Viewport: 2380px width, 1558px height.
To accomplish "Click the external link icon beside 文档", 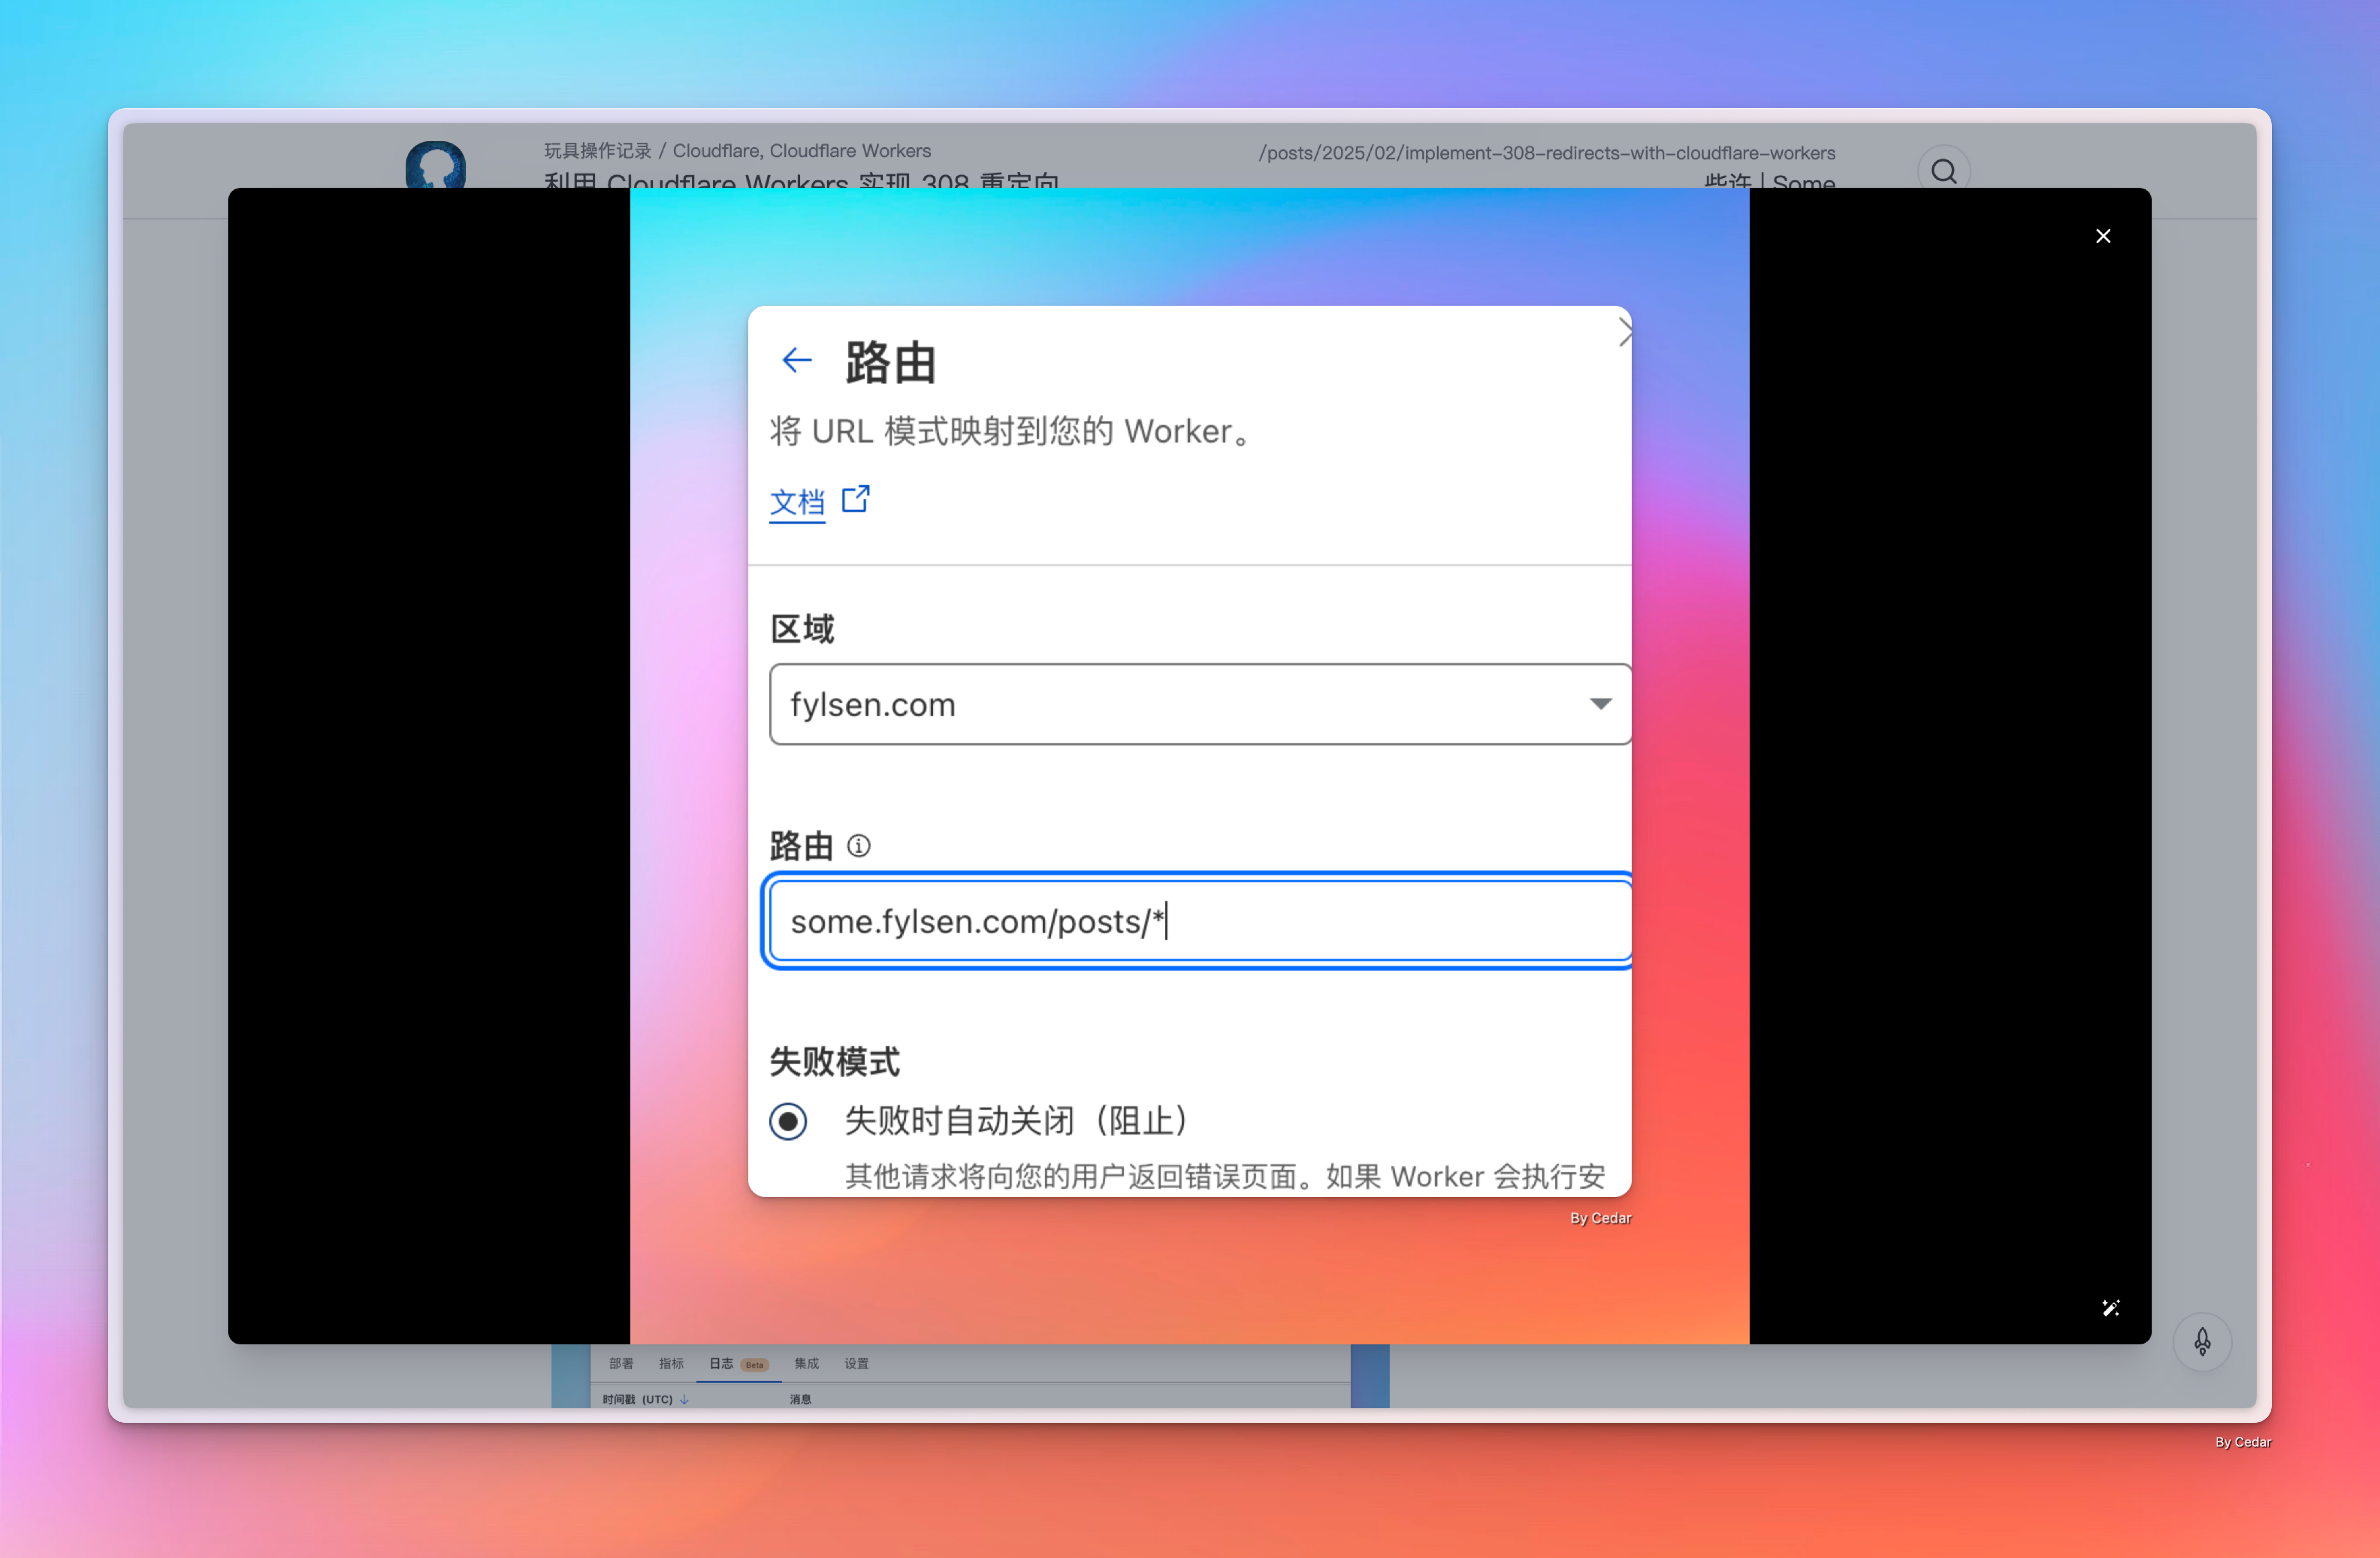I will coord(856,498).
